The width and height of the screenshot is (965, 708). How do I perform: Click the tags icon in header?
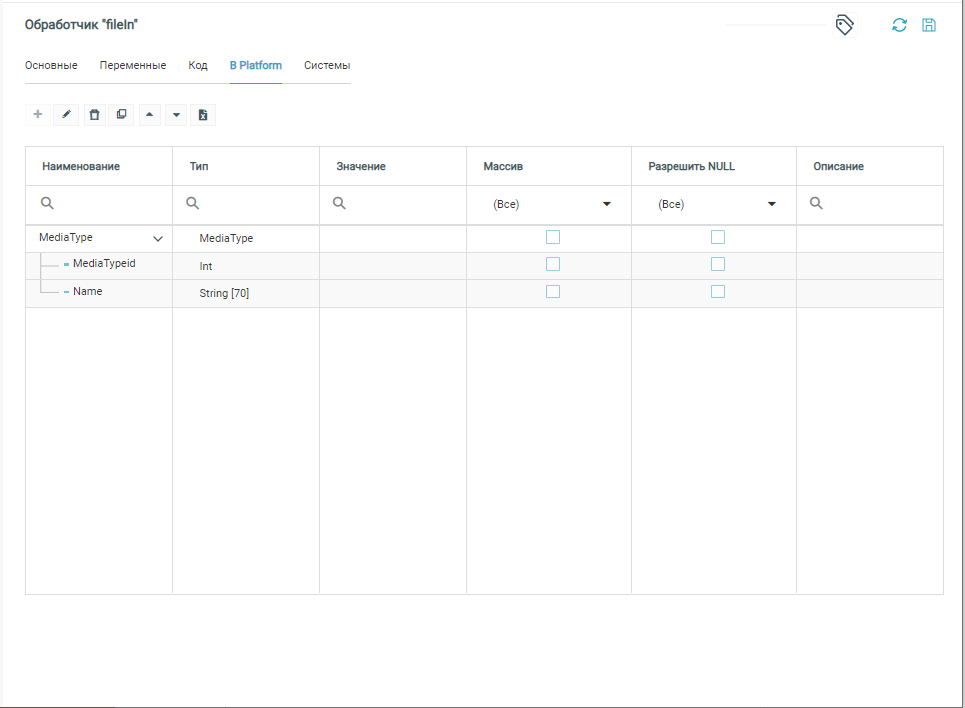tap(844, 25)
